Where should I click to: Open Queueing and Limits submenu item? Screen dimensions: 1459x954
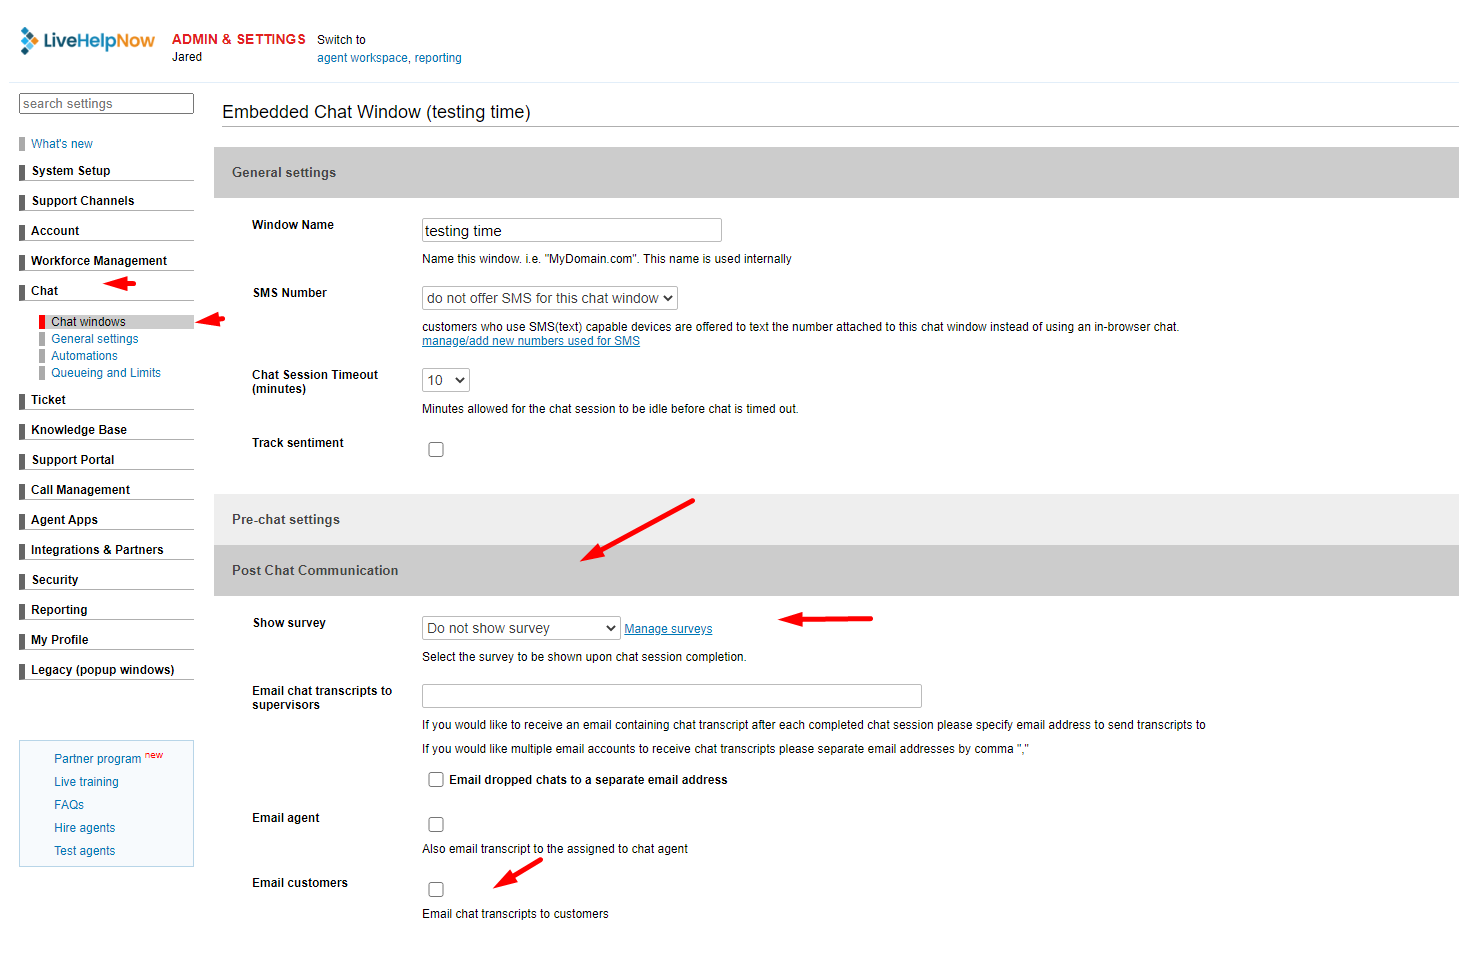click(106, 373)
